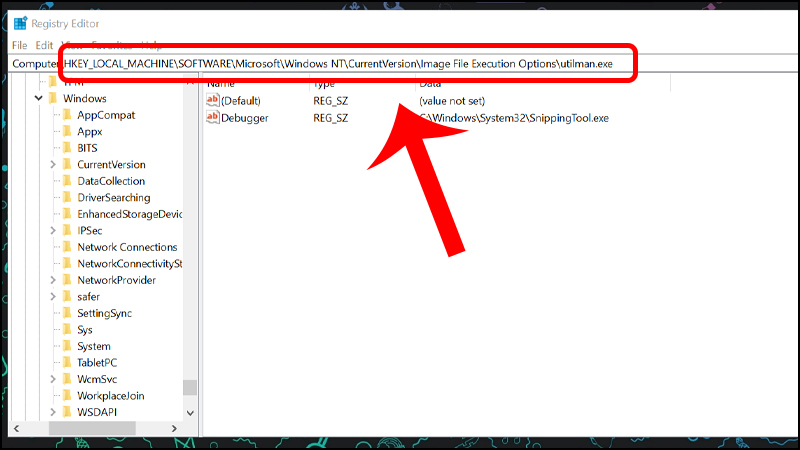The width and height of the screenshot is (800, 450).
Task: Expand the CurrentVersion key
Action: [x=53, y=164]
